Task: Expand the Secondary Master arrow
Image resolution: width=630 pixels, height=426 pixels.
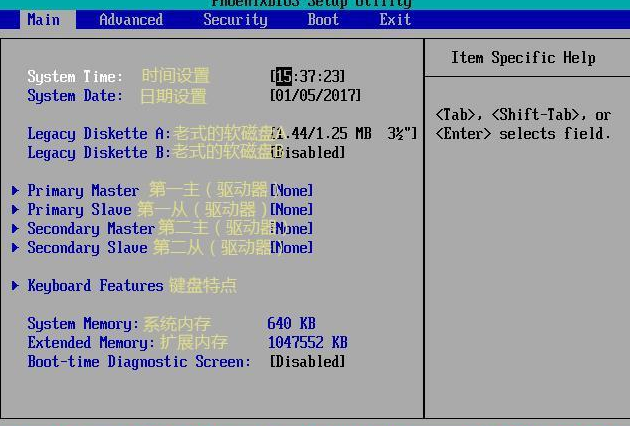Action: tap(16, 228)
